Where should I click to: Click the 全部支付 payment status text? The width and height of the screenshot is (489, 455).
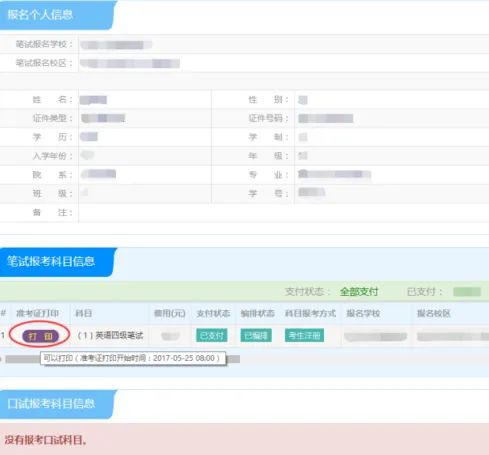coord(359,292)
